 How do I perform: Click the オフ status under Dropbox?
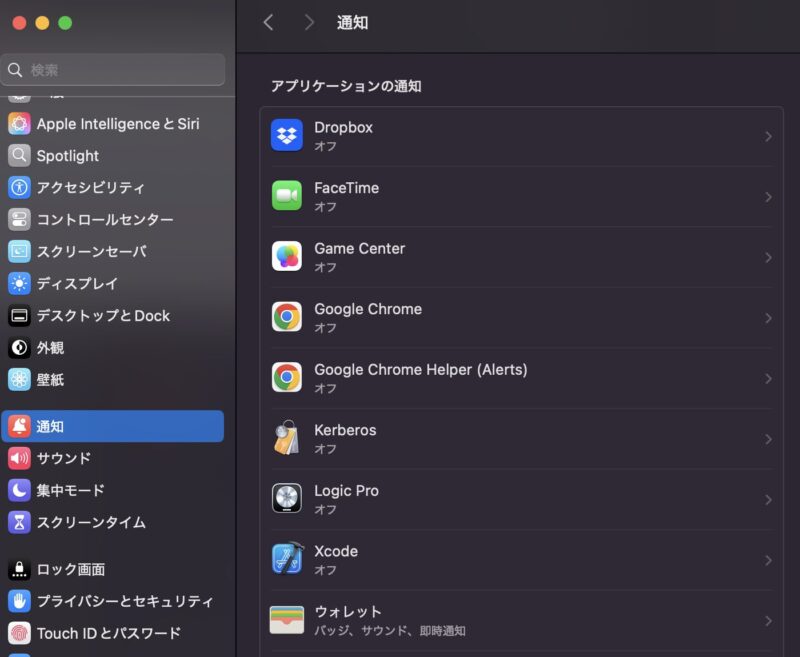pos(326,146)
